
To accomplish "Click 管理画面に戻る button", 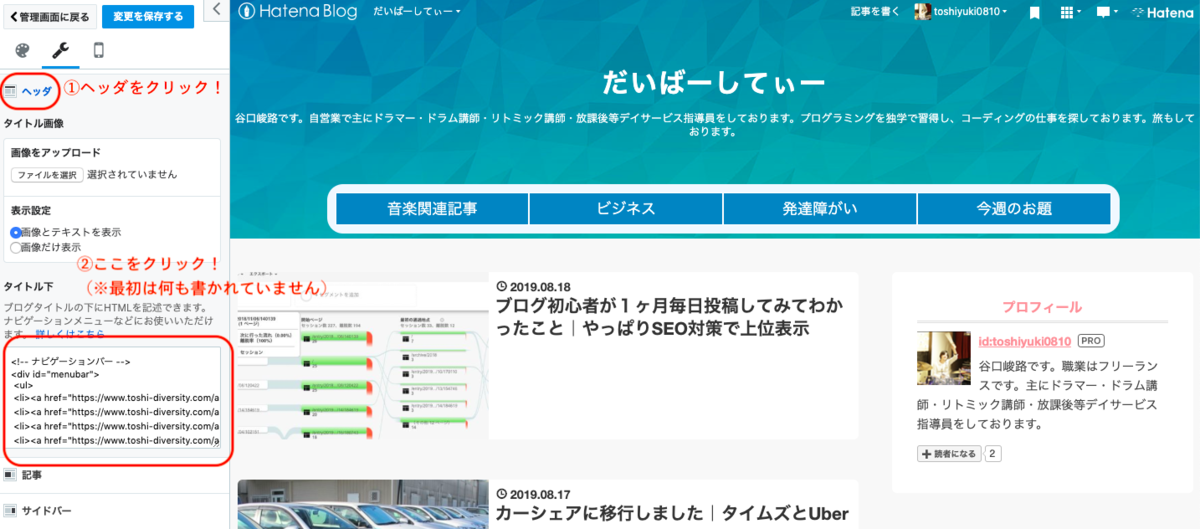I will pyautogui.click(x=50, y=17).
